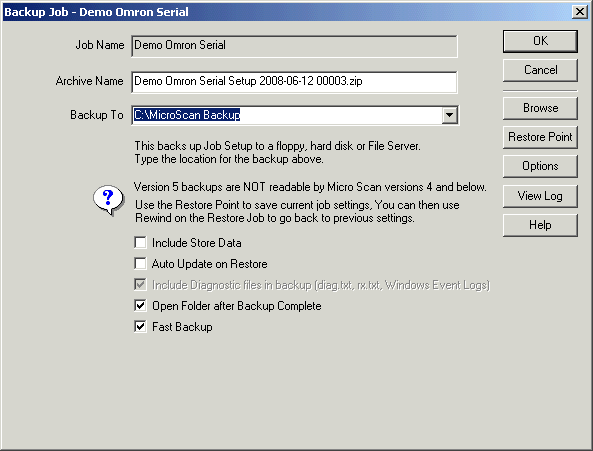Click the question mark speech bubble icon
The height and width of the screenshot is (451, 593).
pos(109,200)
